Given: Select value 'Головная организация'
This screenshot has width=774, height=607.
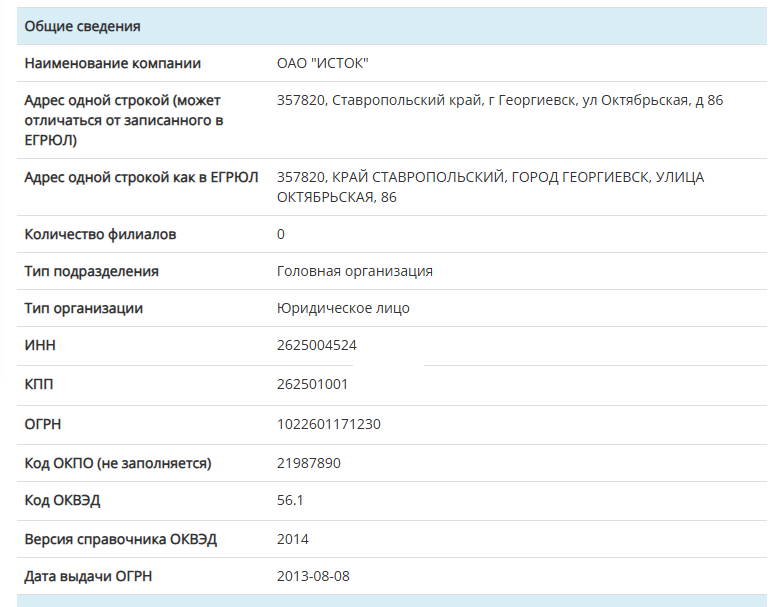Looking at the screenshot, I should 355,271.
